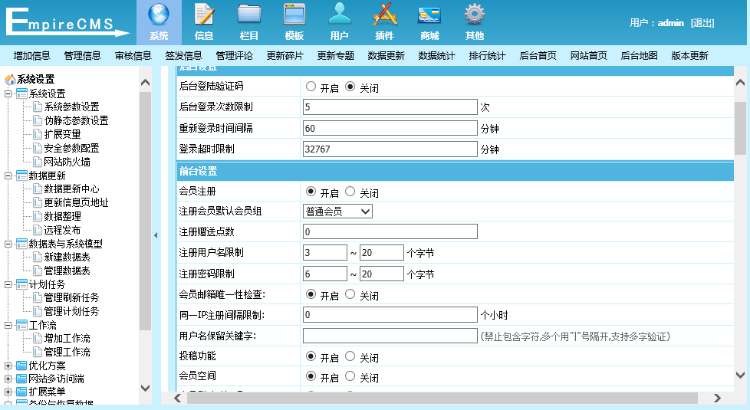The image size is (750, 410).
Task: Select 关闭 for 会员注册
Action: pyautogui.click(x=350, y=191)
